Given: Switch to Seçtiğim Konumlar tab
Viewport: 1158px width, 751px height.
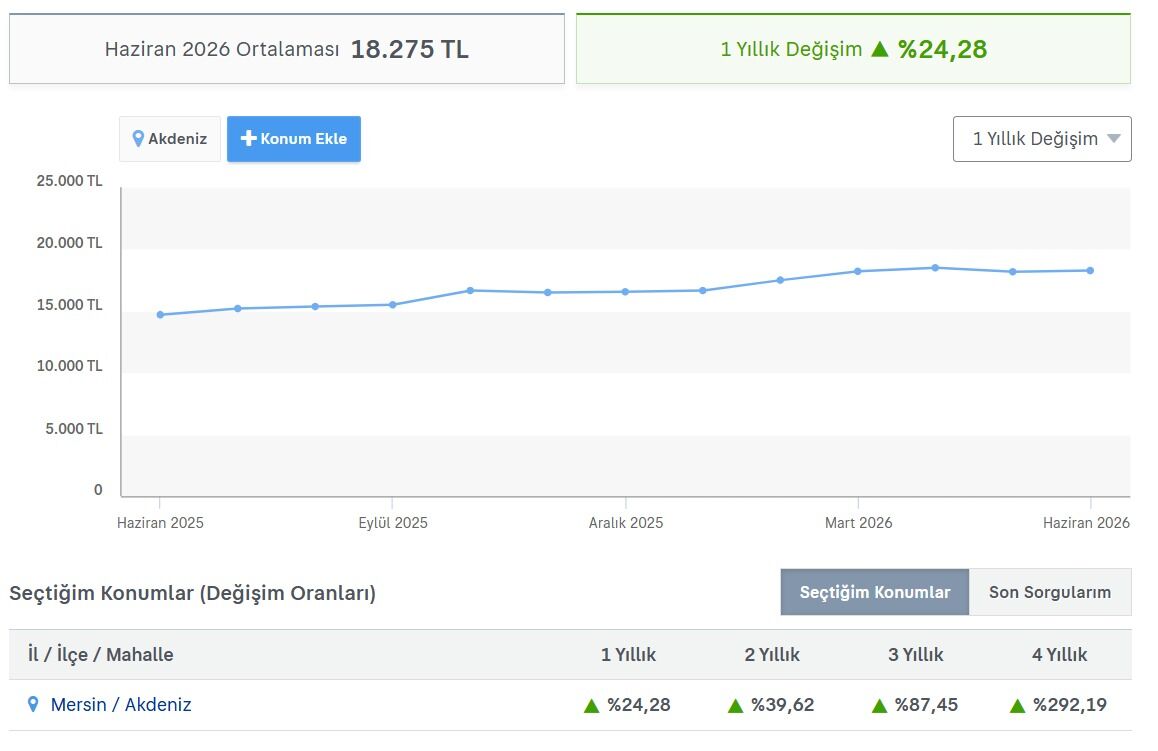Looking at the screenshot, I should click(874, 592).
